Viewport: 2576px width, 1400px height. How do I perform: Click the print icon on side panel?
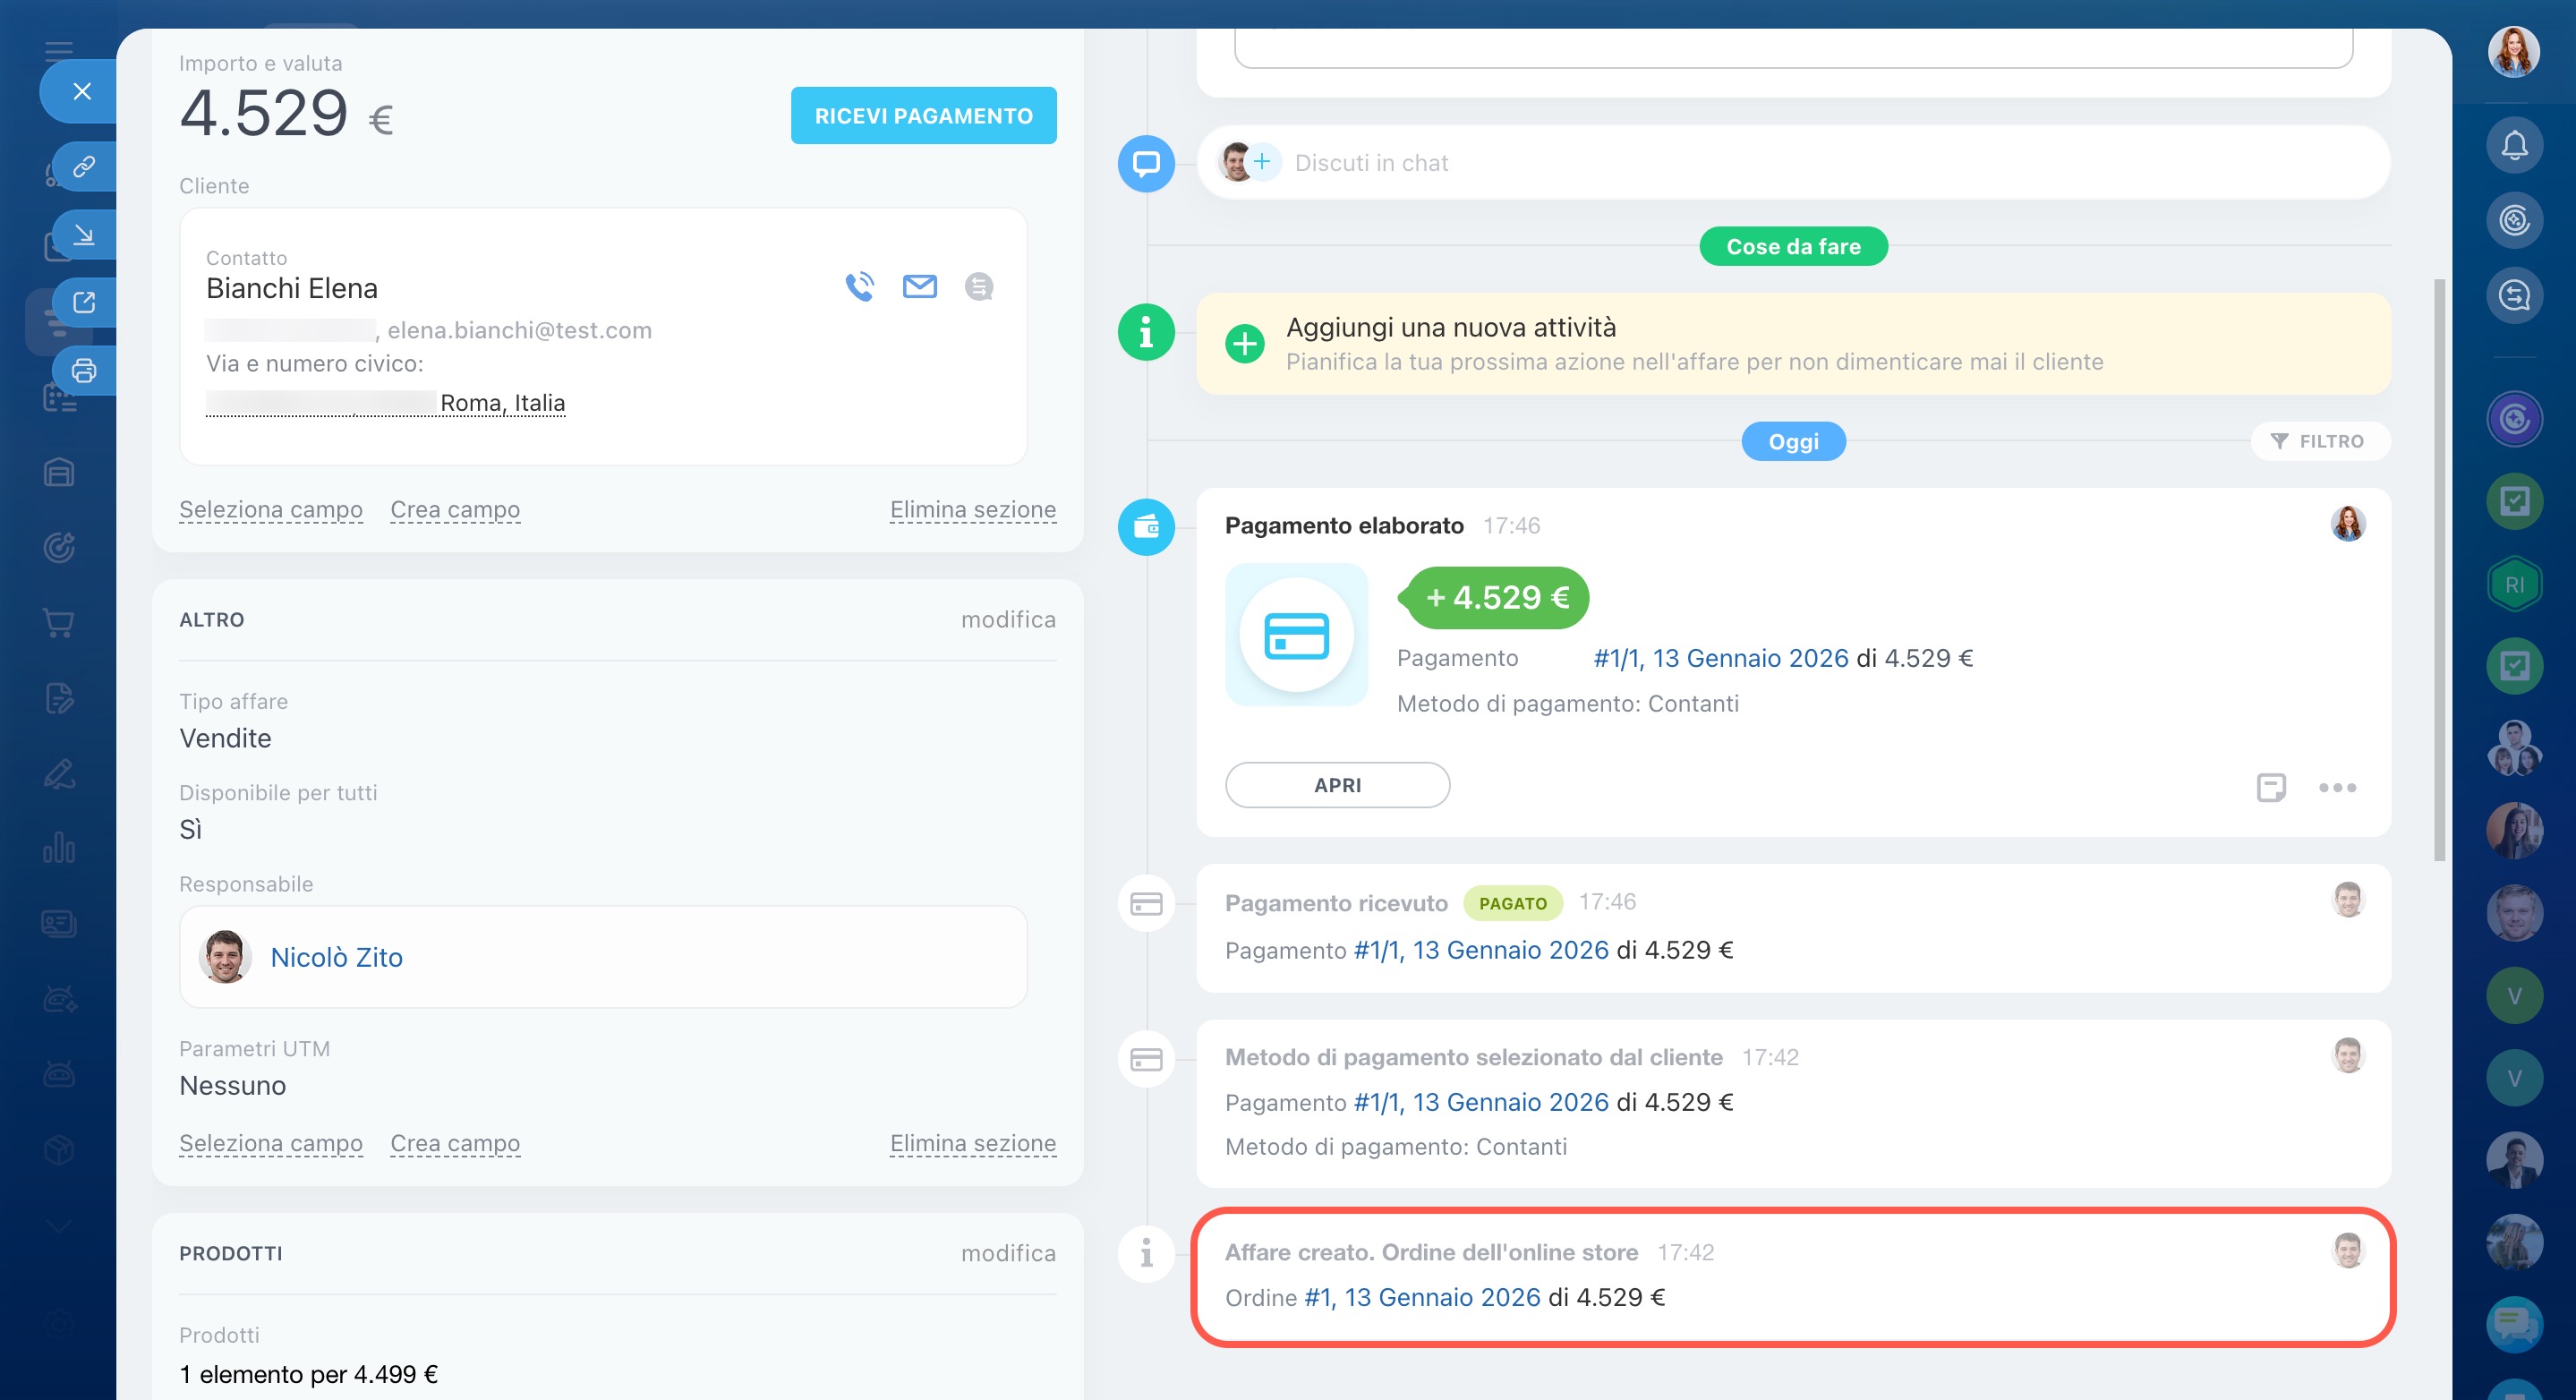(x=84, y=371)
